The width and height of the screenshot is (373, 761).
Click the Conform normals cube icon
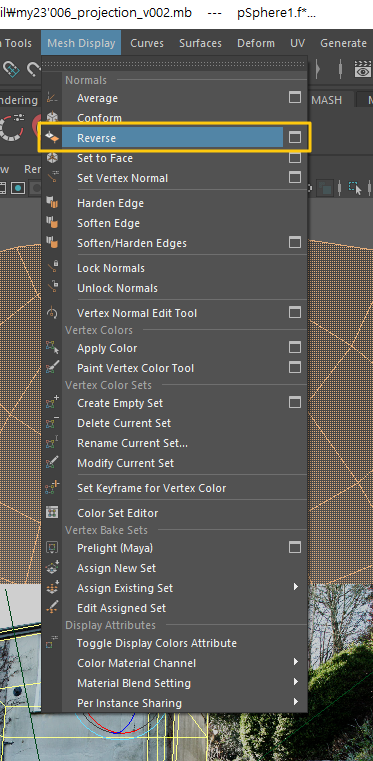(52, 117)
